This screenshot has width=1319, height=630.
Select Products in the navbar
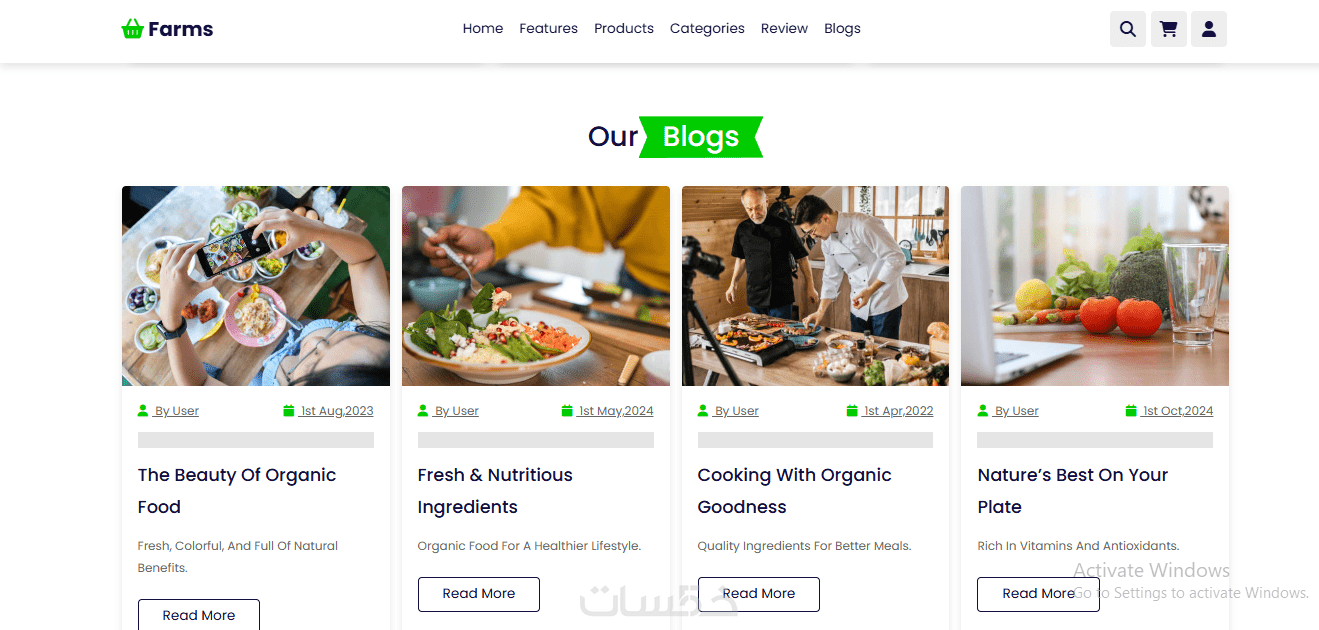click(624, 29)
